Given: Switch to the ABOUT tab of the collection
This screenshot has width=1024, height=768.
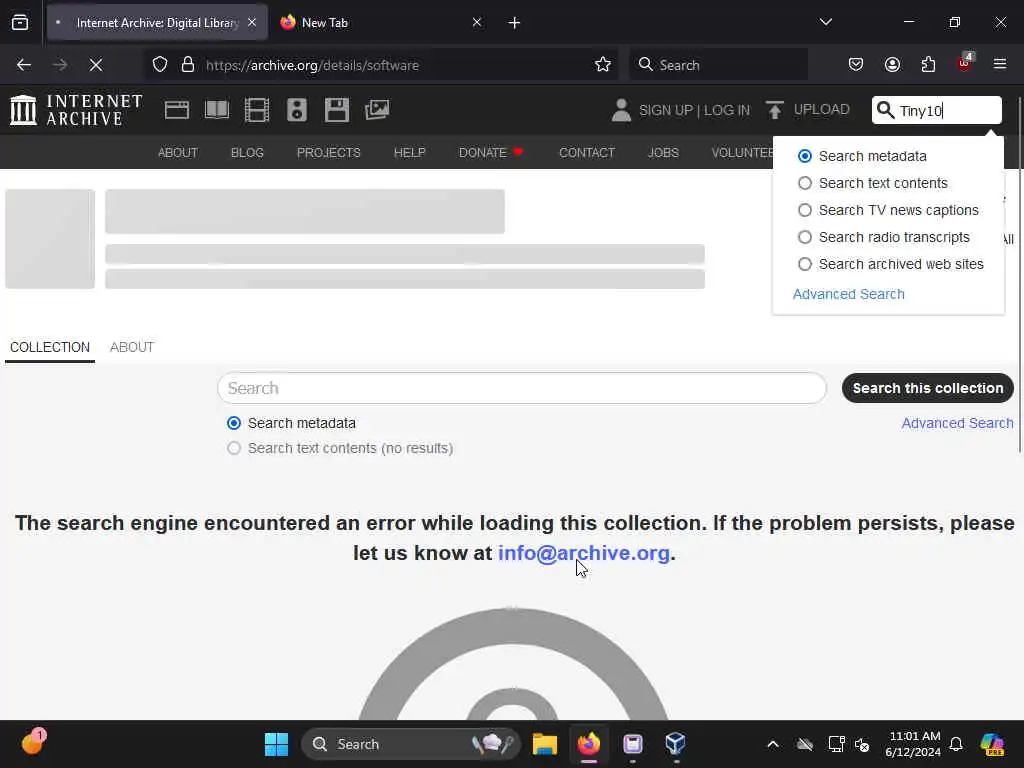Looking at the screenshot, I should (132, 347).
